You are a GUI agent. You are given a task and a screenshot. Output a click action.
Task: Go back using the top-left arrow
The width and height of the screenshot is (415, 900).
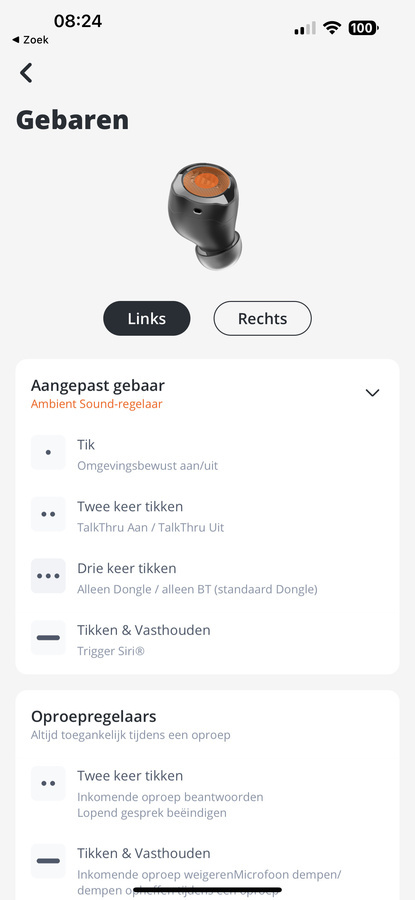pos(26,73)
